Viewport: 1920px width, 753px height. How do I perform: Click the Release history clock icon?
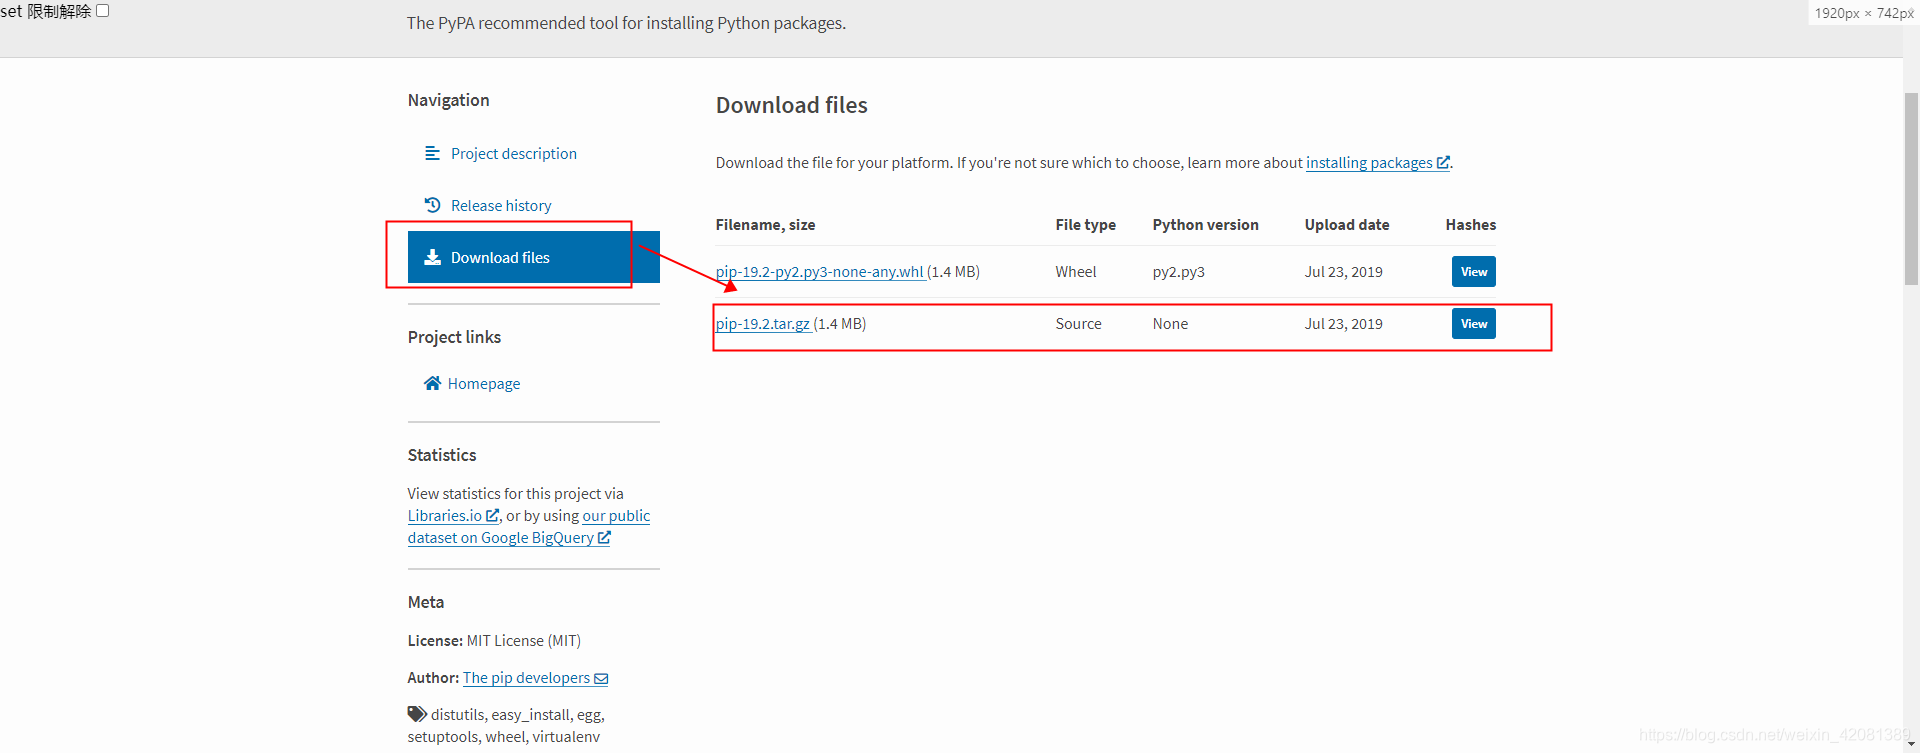[x=432, y=205]
